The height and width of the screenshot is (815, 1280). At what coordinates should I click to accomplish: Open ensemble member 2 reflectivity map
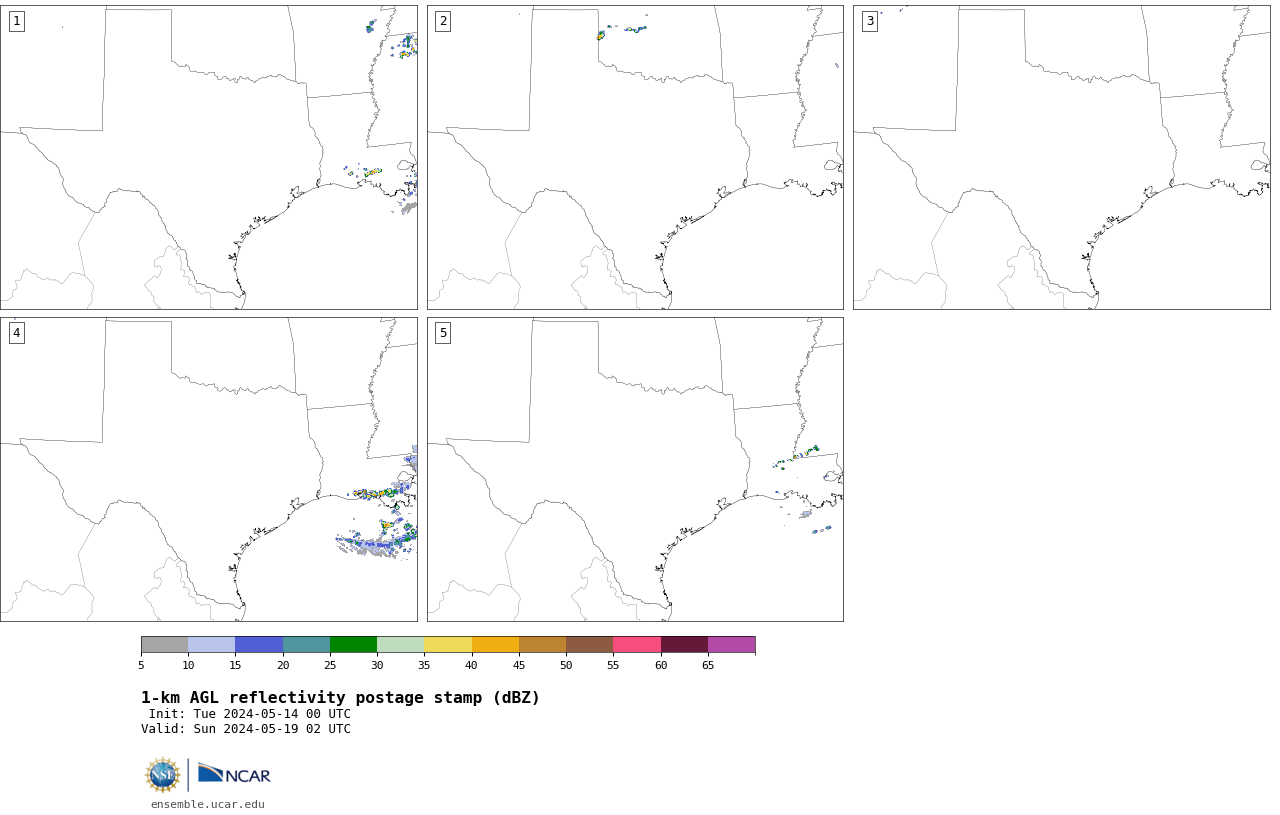635,157
